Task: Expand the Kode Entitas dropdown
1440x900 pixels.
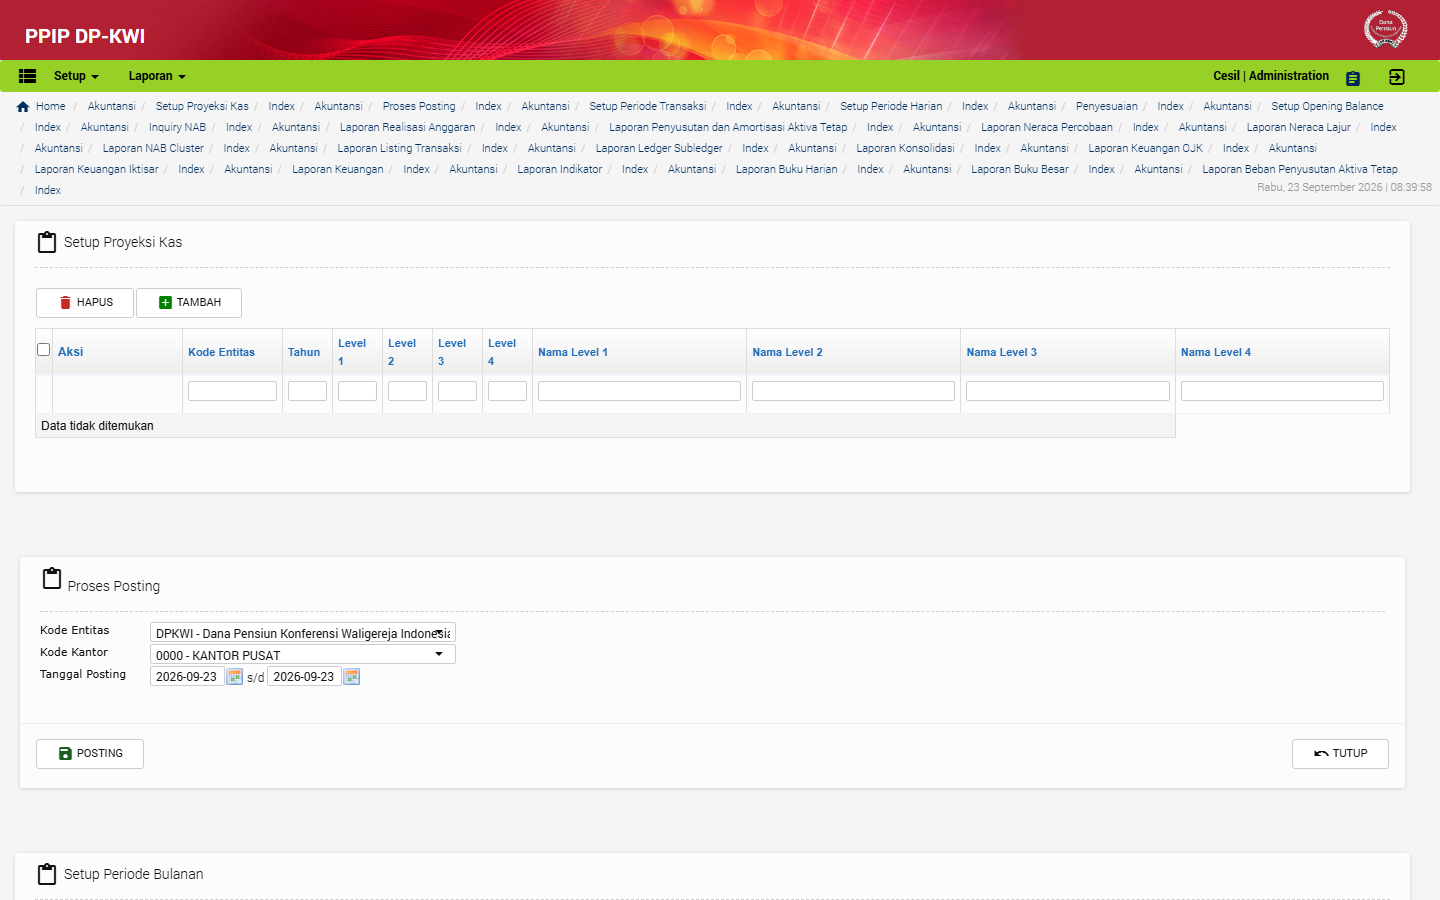Action: pos(303,633)
